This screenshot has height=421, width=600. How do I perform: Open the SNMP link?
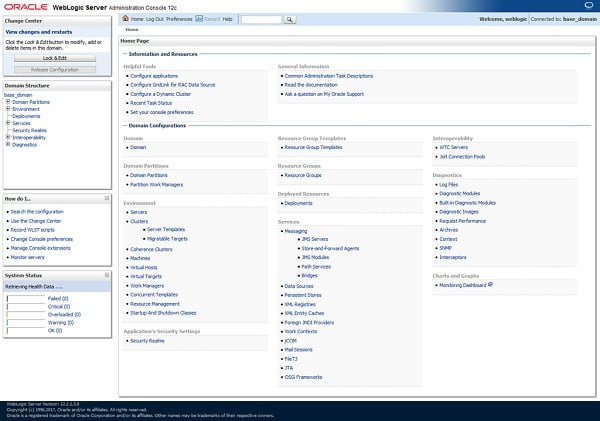coord(445,248)
